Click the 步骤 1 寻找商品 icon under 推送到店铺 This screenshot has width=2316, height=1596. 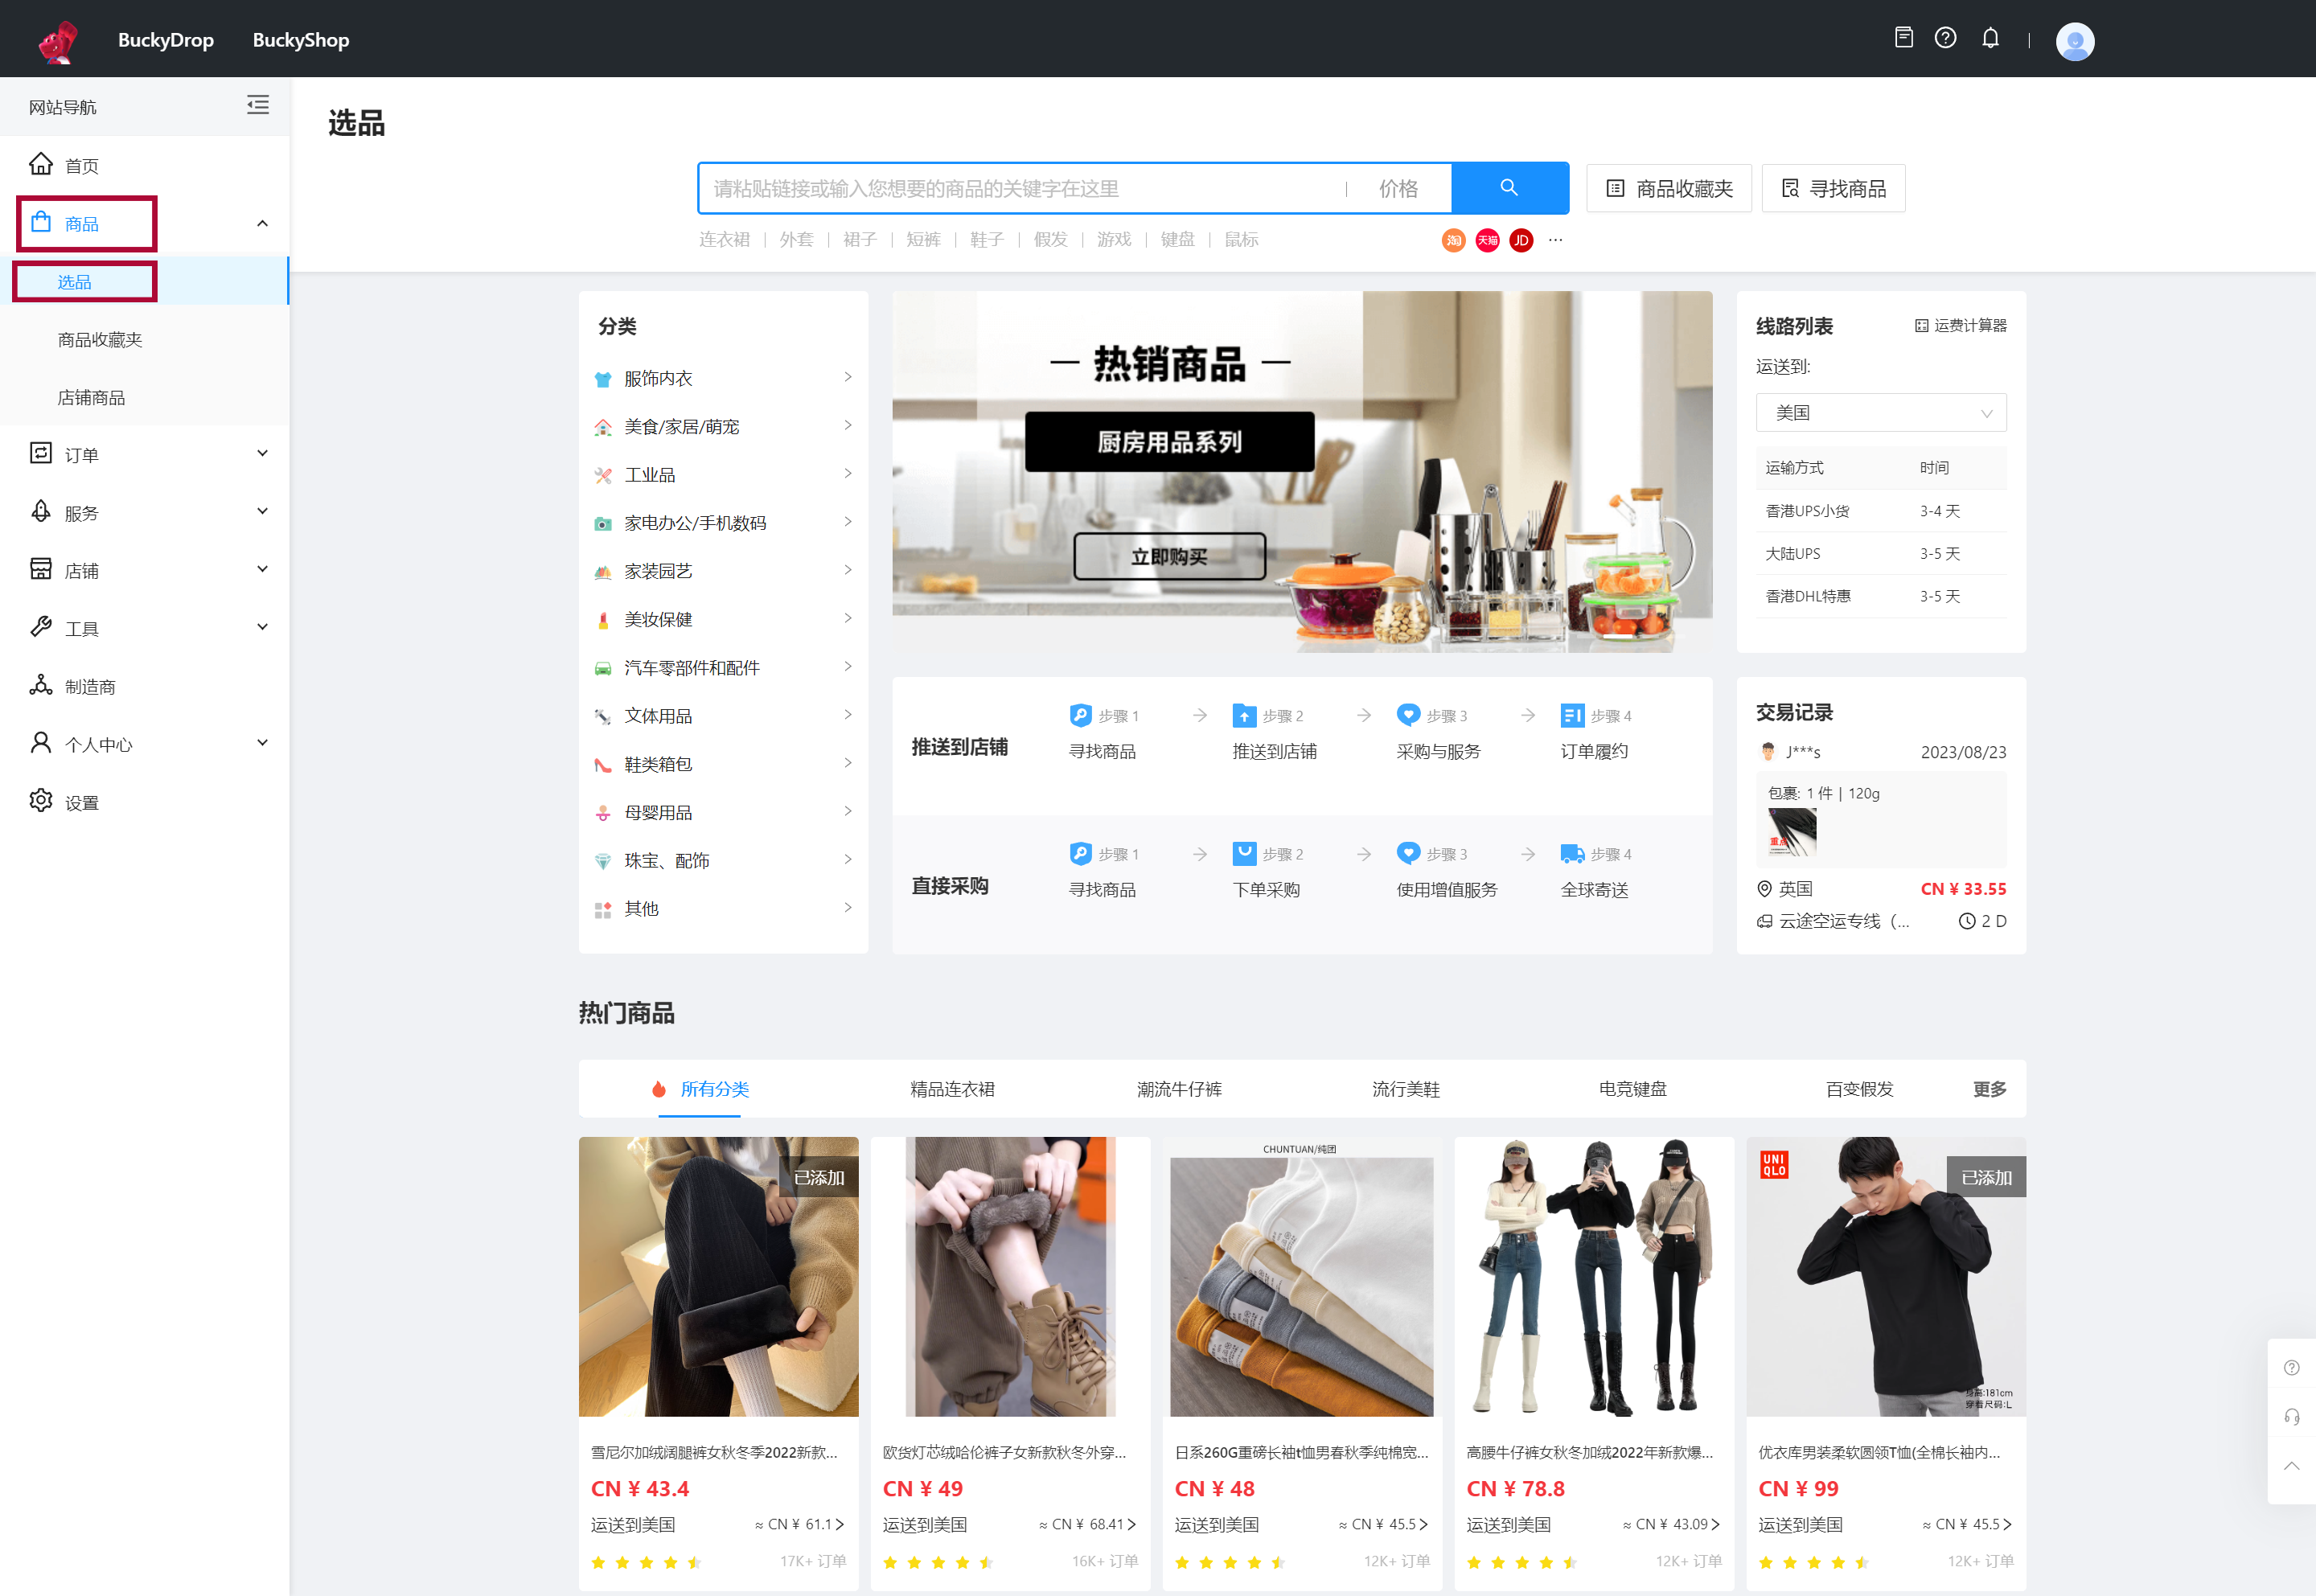pyautogui.click(x=1080, y=715)
